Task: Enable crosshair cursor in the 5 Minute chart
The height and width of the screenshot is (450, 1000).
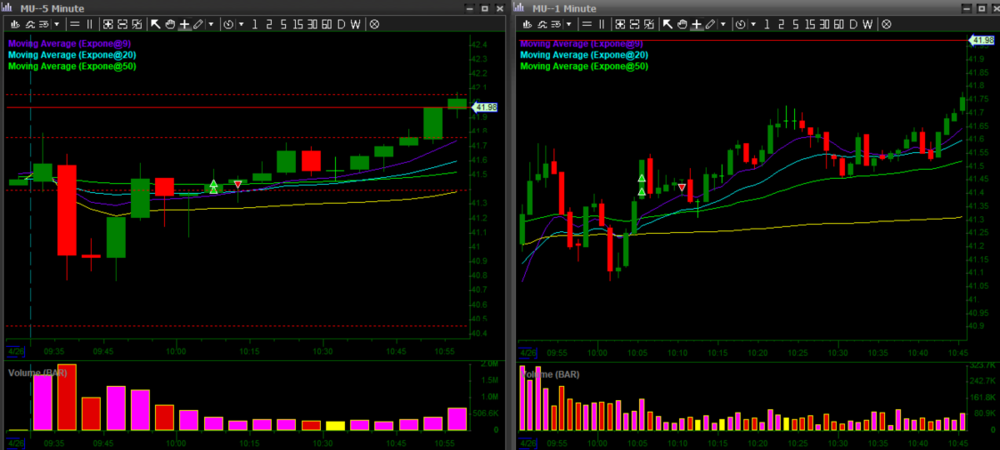Action: (x=184, y=24)
